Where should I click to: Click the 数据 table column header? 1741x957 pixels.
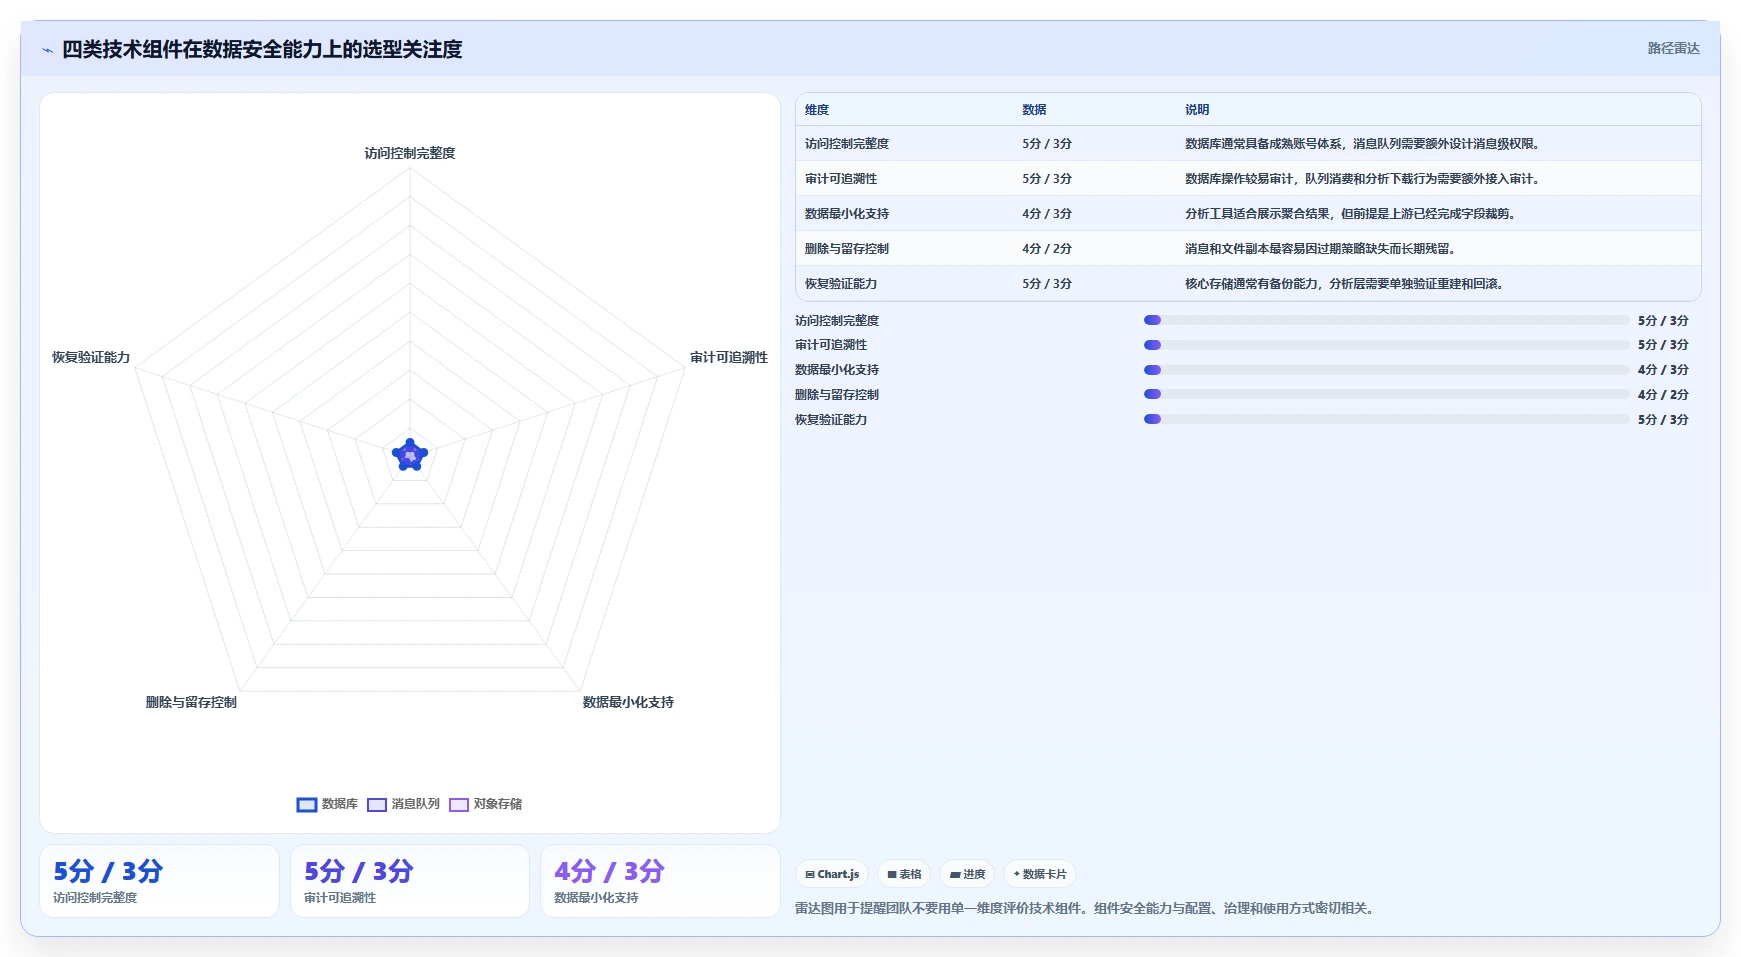click(x=1034, y=110)
